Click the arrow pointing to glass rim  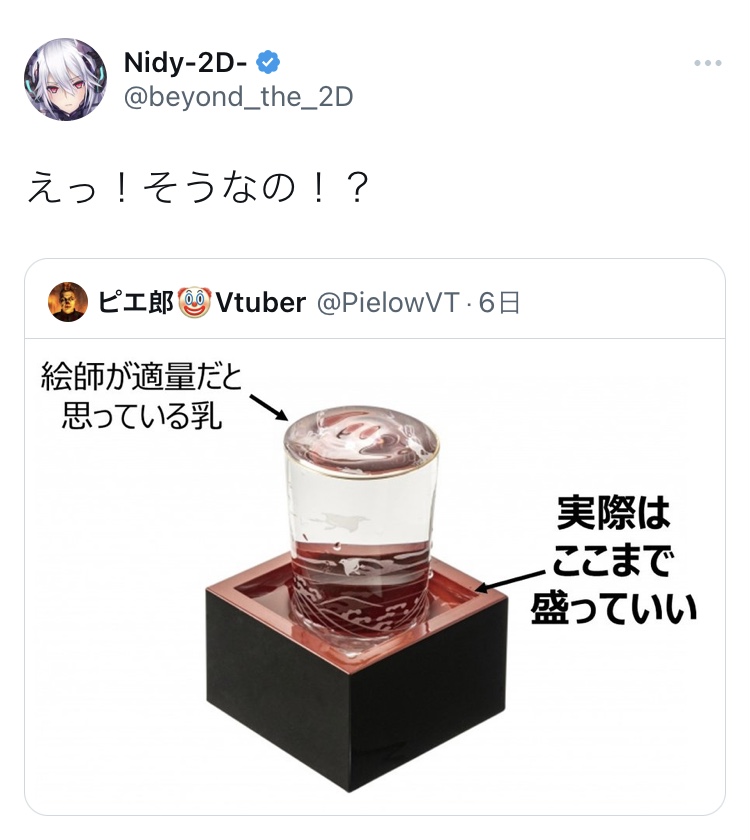point(269,408)
